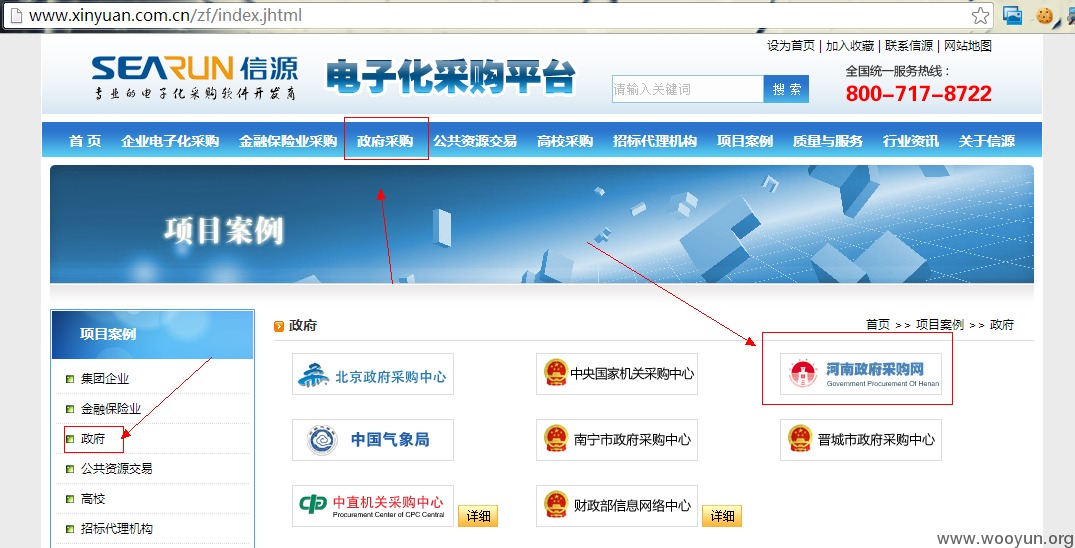1075x548 pixels.
Task: Open 质量与服务 navigation item
Action: pyautogui.click(x=828, y=141)
